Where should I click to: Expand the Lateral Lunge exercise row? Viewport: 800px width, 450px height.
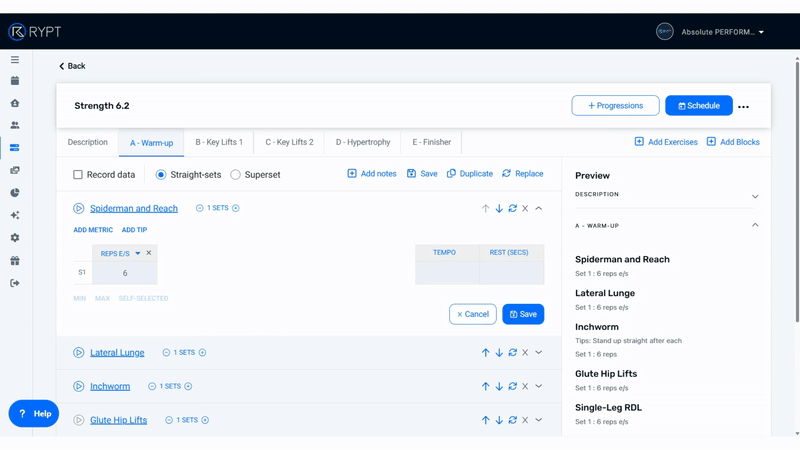[539, 353]
